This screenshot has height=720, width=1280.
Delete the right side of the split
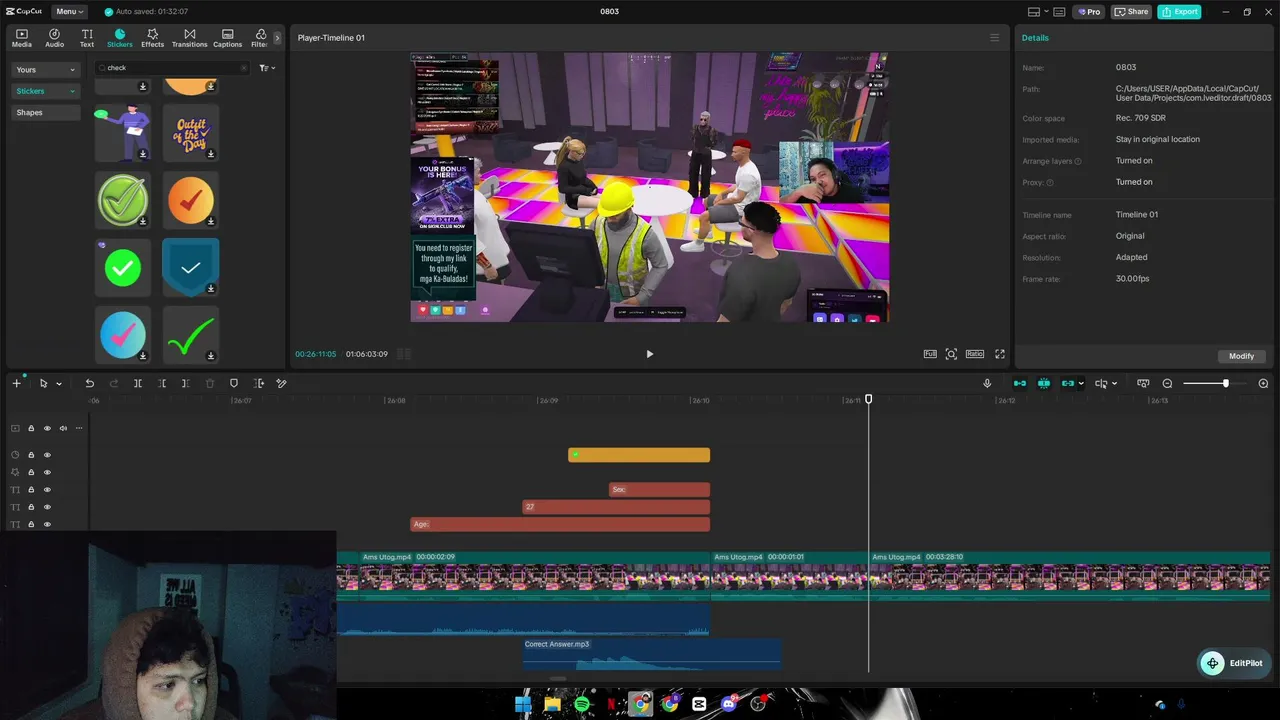185,383
